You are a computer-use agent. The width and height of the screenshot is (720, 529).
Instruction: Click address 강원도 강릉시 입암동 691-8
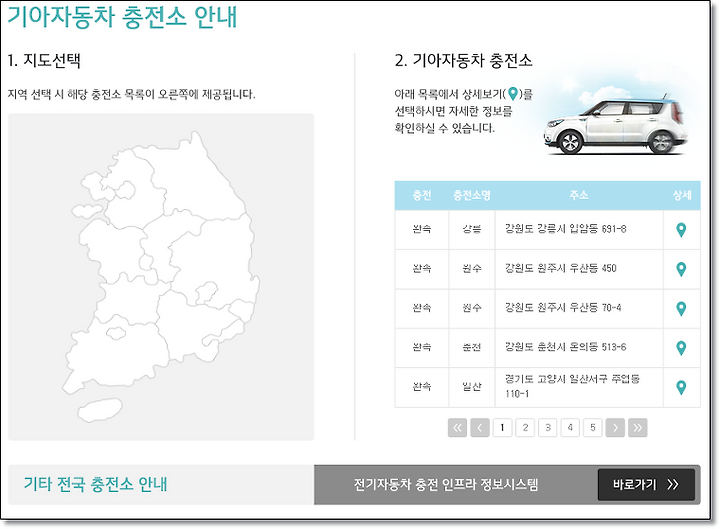point(566,229)
